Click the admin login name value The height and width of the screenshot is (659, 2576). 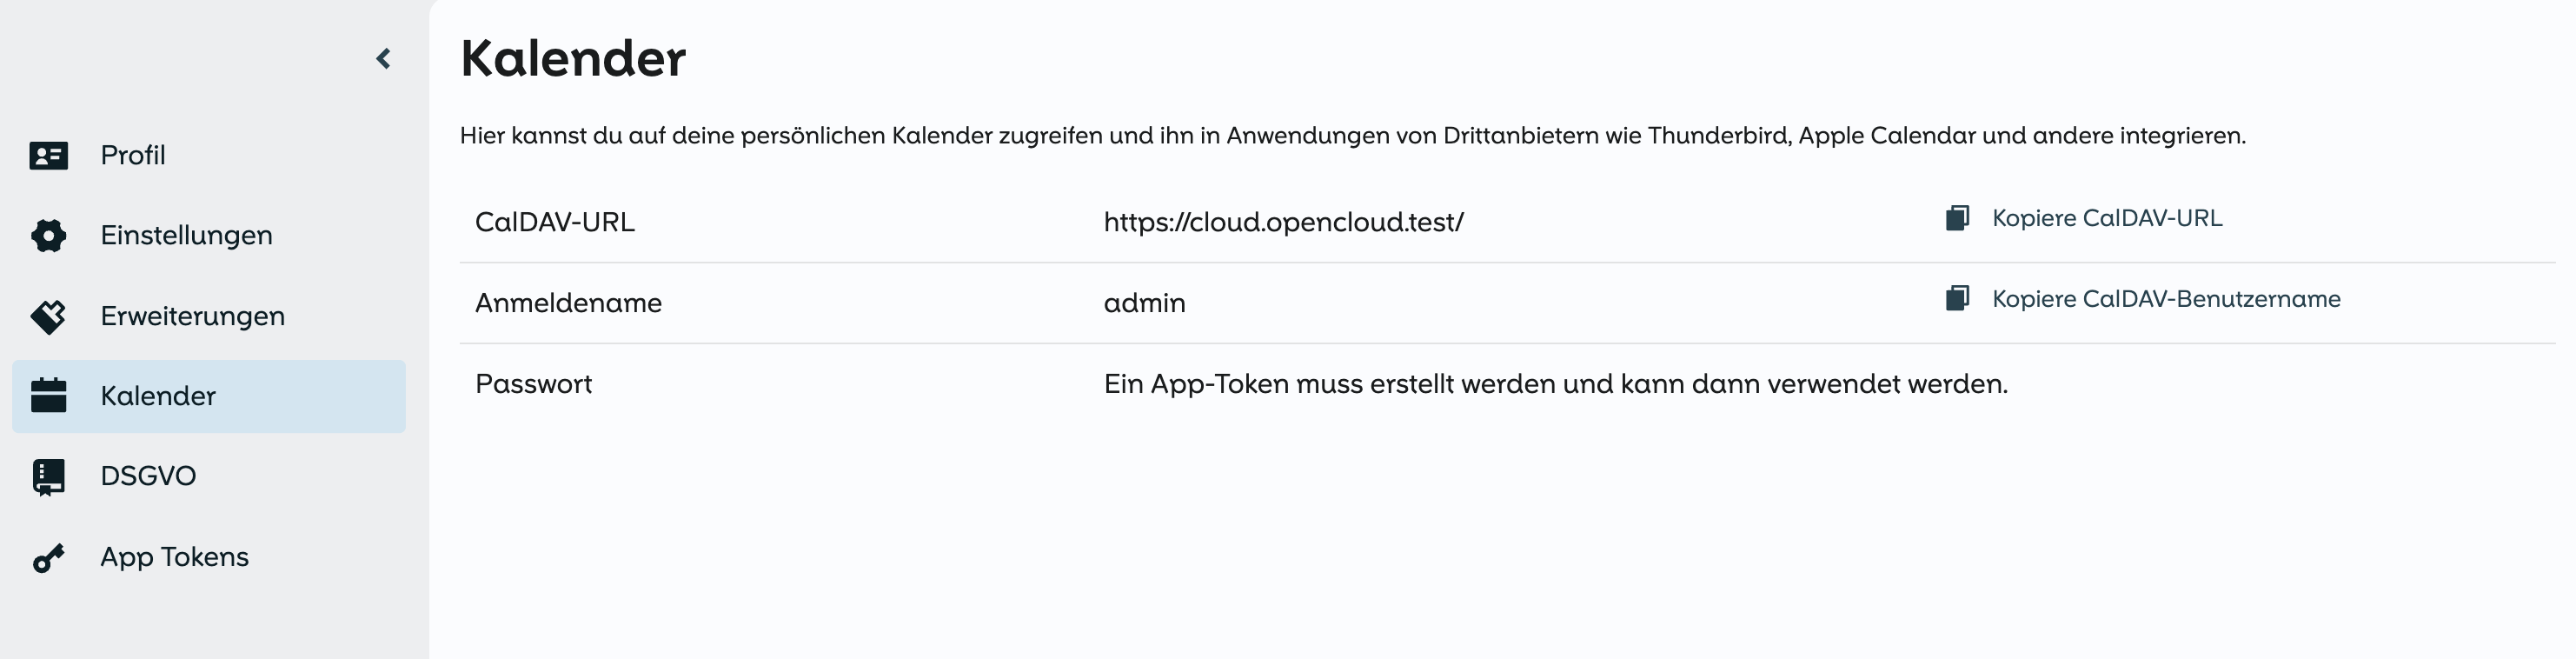1144,303
